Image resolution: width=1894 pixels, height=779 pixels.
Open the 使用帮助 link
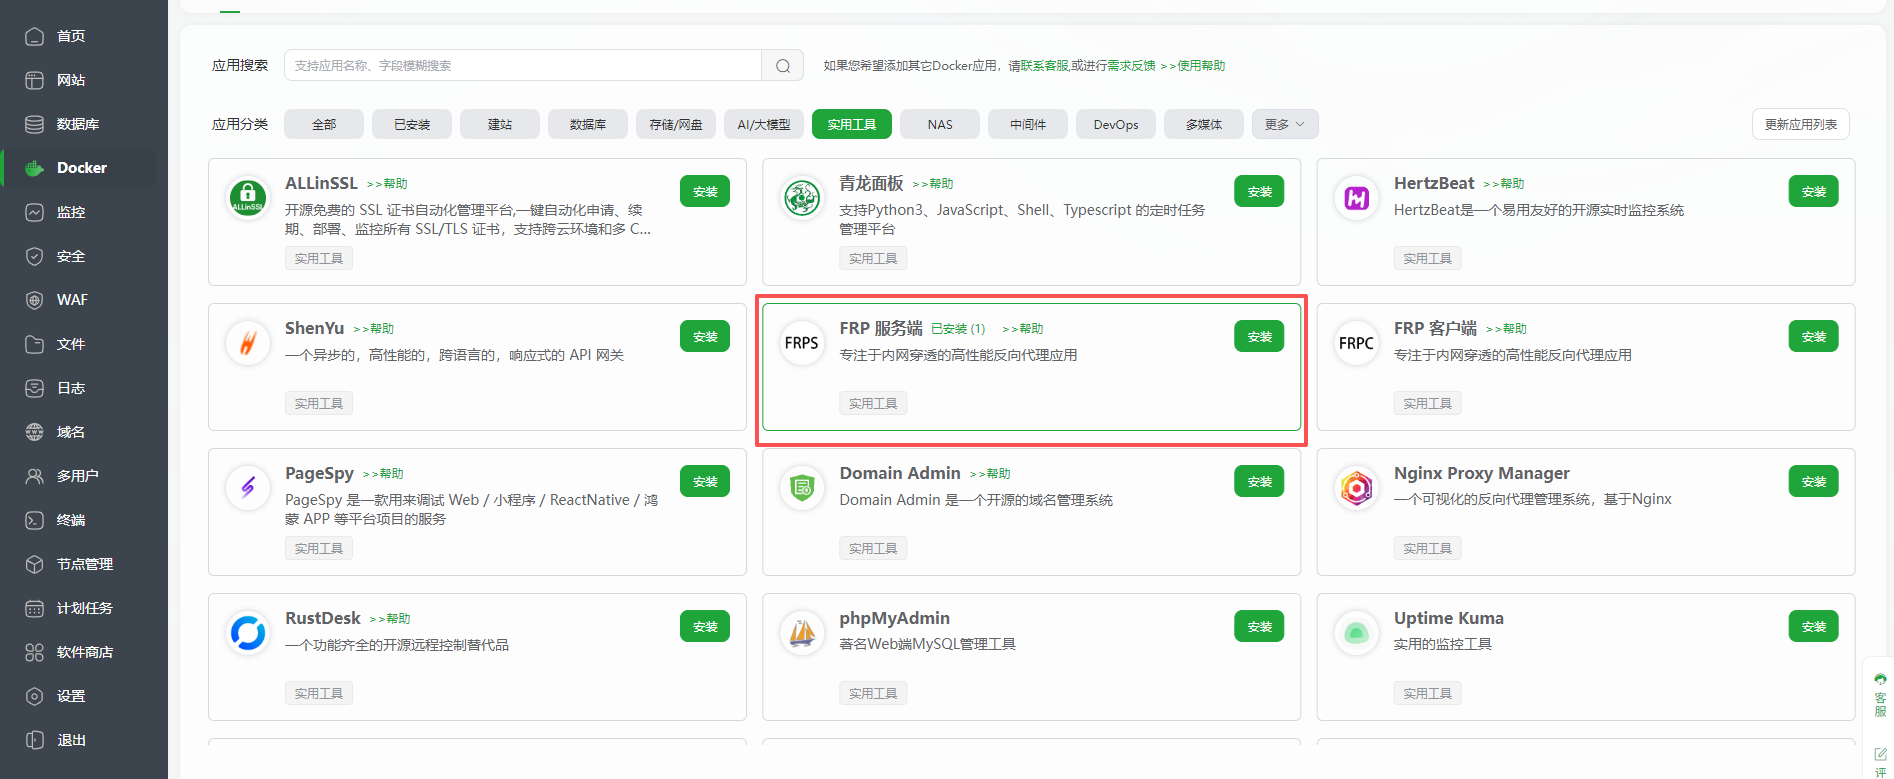1200,66
